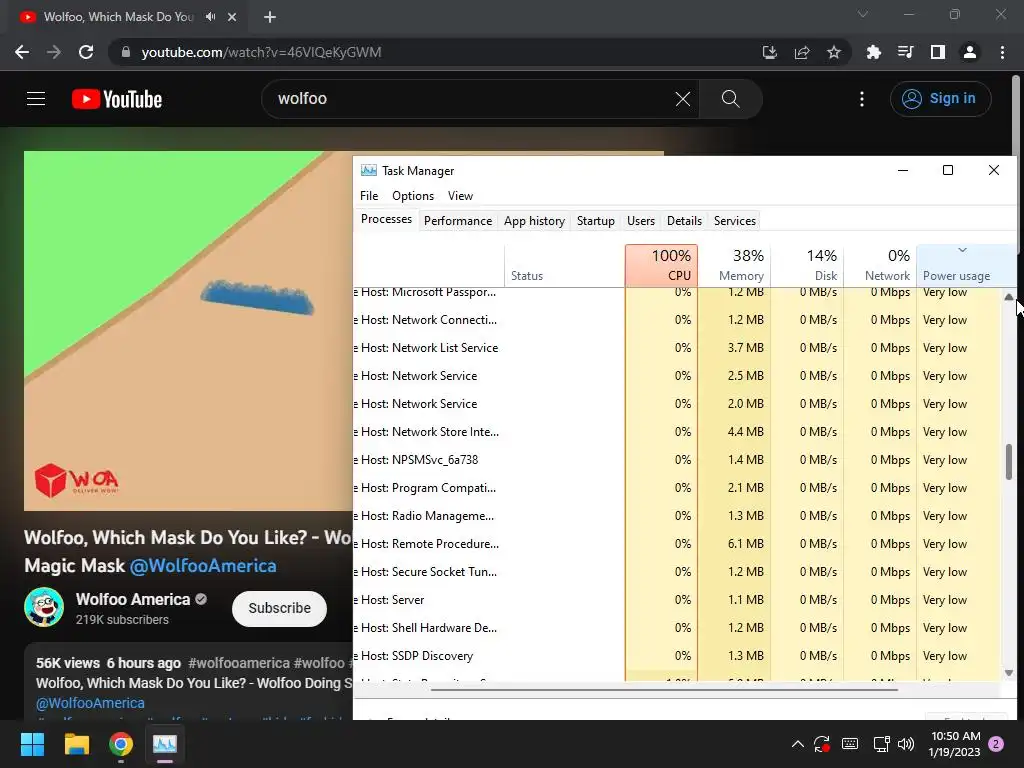Click the install app icon in address bar
Image resolution: width=1024 pixels, height=768 pixels.
click(x=770, y=52)
